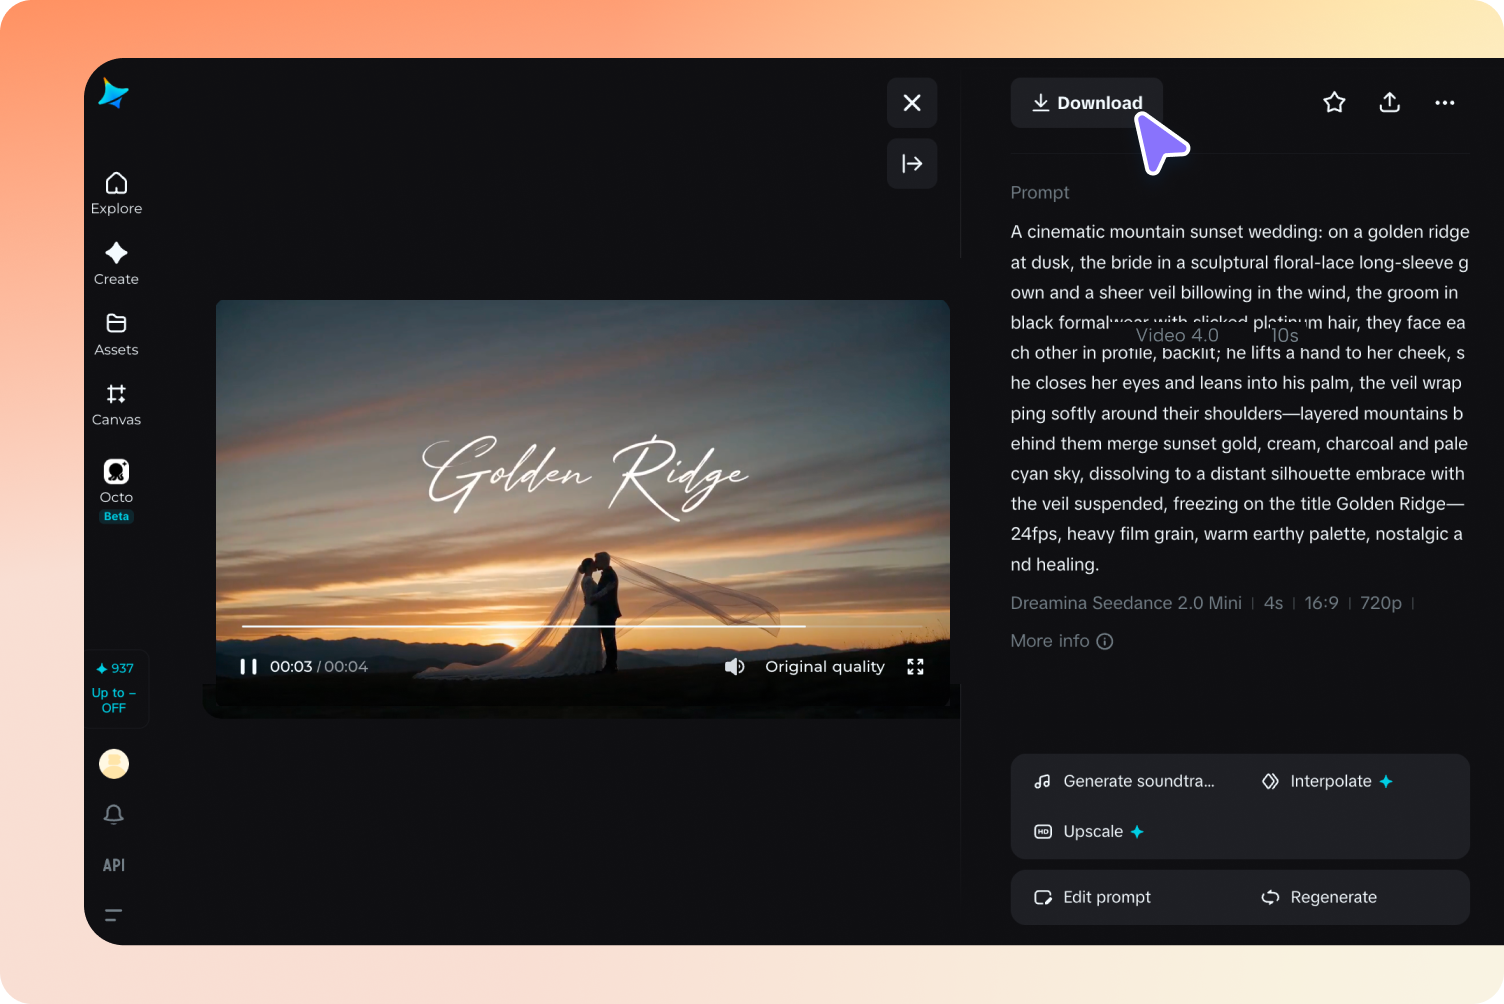
Task: Seek on the video progress bar
Action: 582,626
